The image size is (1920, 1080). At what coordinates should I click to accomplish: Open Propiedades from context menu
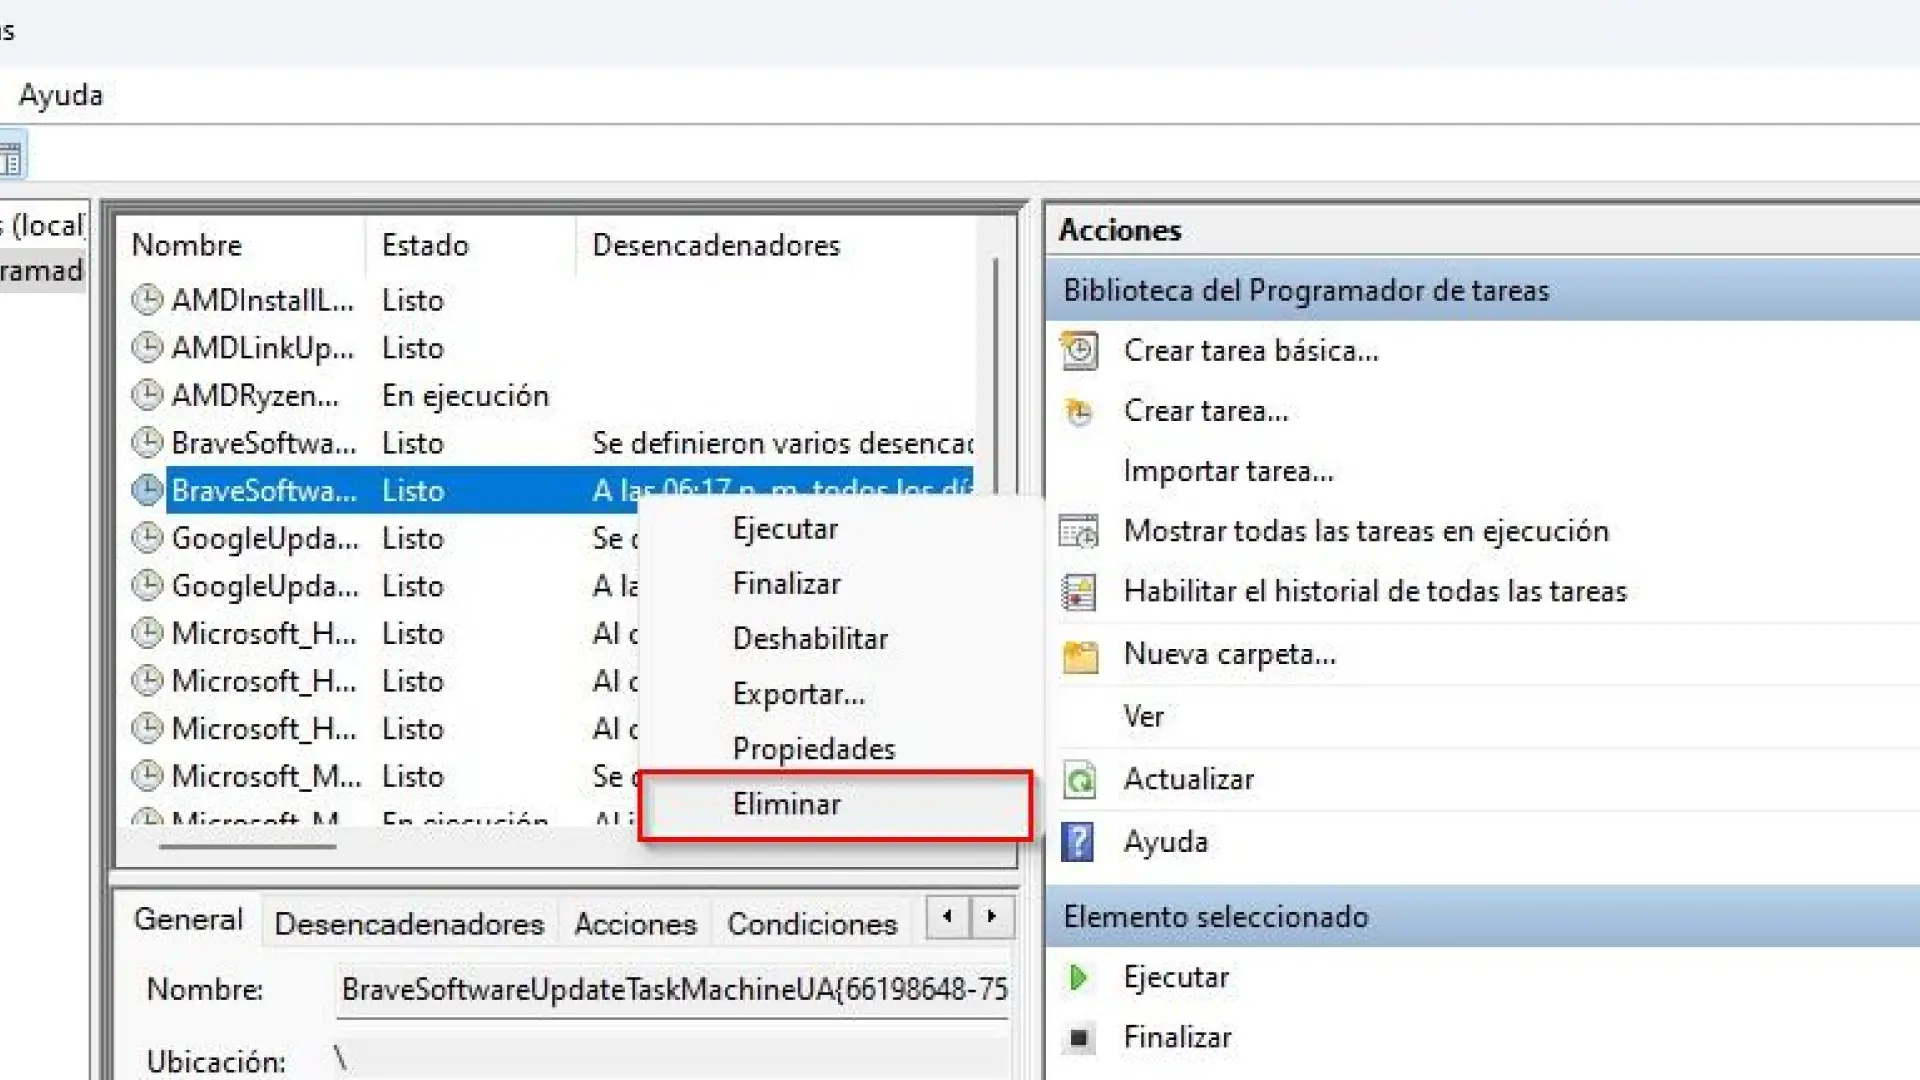[813, 749]
